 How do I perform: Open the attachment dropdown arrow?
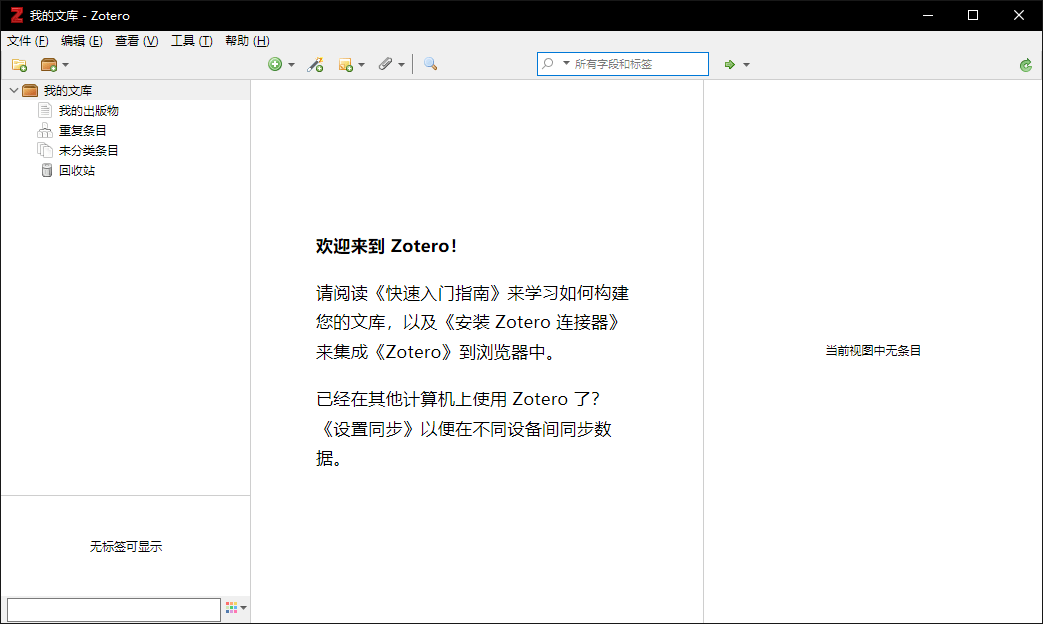click(401, 65)
